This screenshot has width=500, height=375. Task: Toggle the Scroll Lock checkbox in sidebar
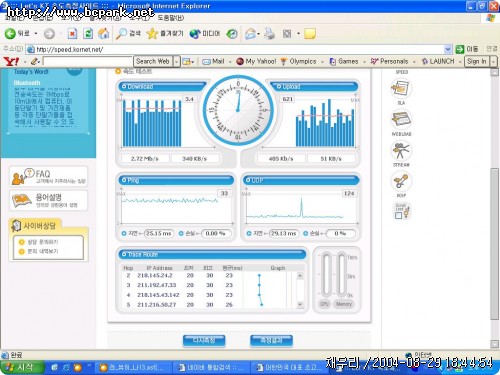click(398, 215)
